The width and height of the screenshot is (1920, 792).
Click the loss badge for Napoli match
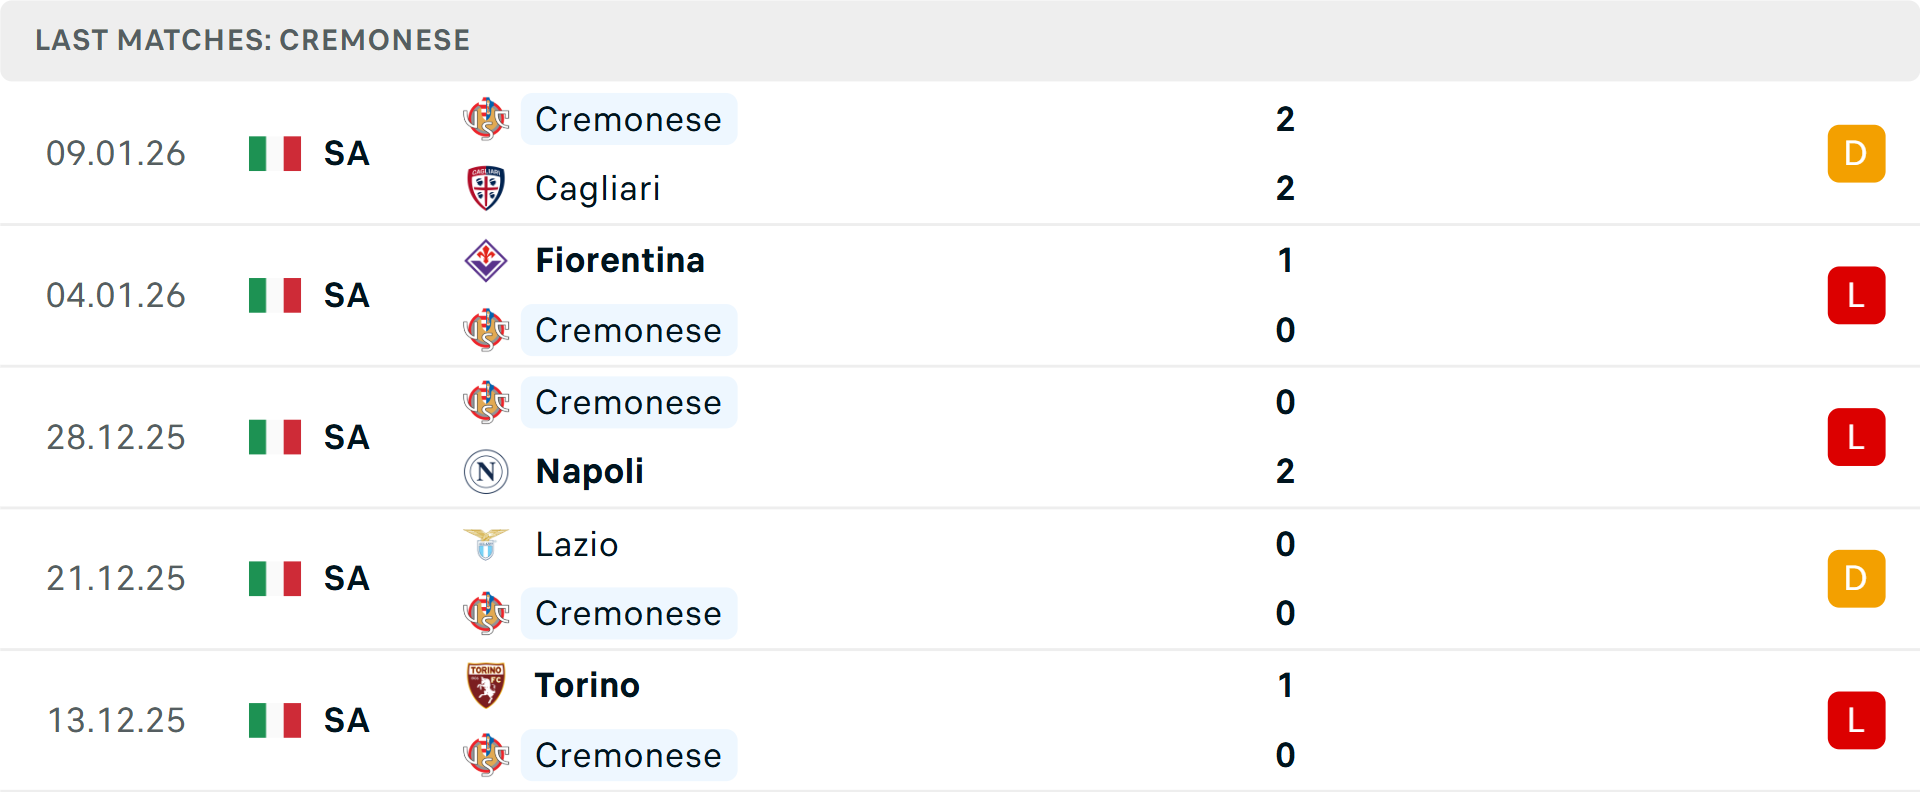coord(1856,437)
